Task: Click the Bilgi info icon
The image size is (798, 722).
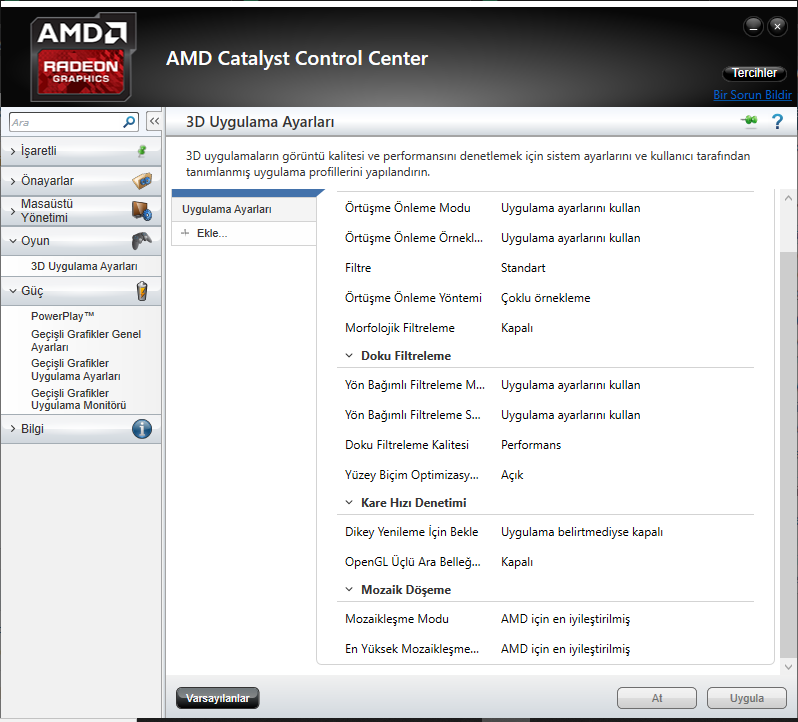Action: 142,429
